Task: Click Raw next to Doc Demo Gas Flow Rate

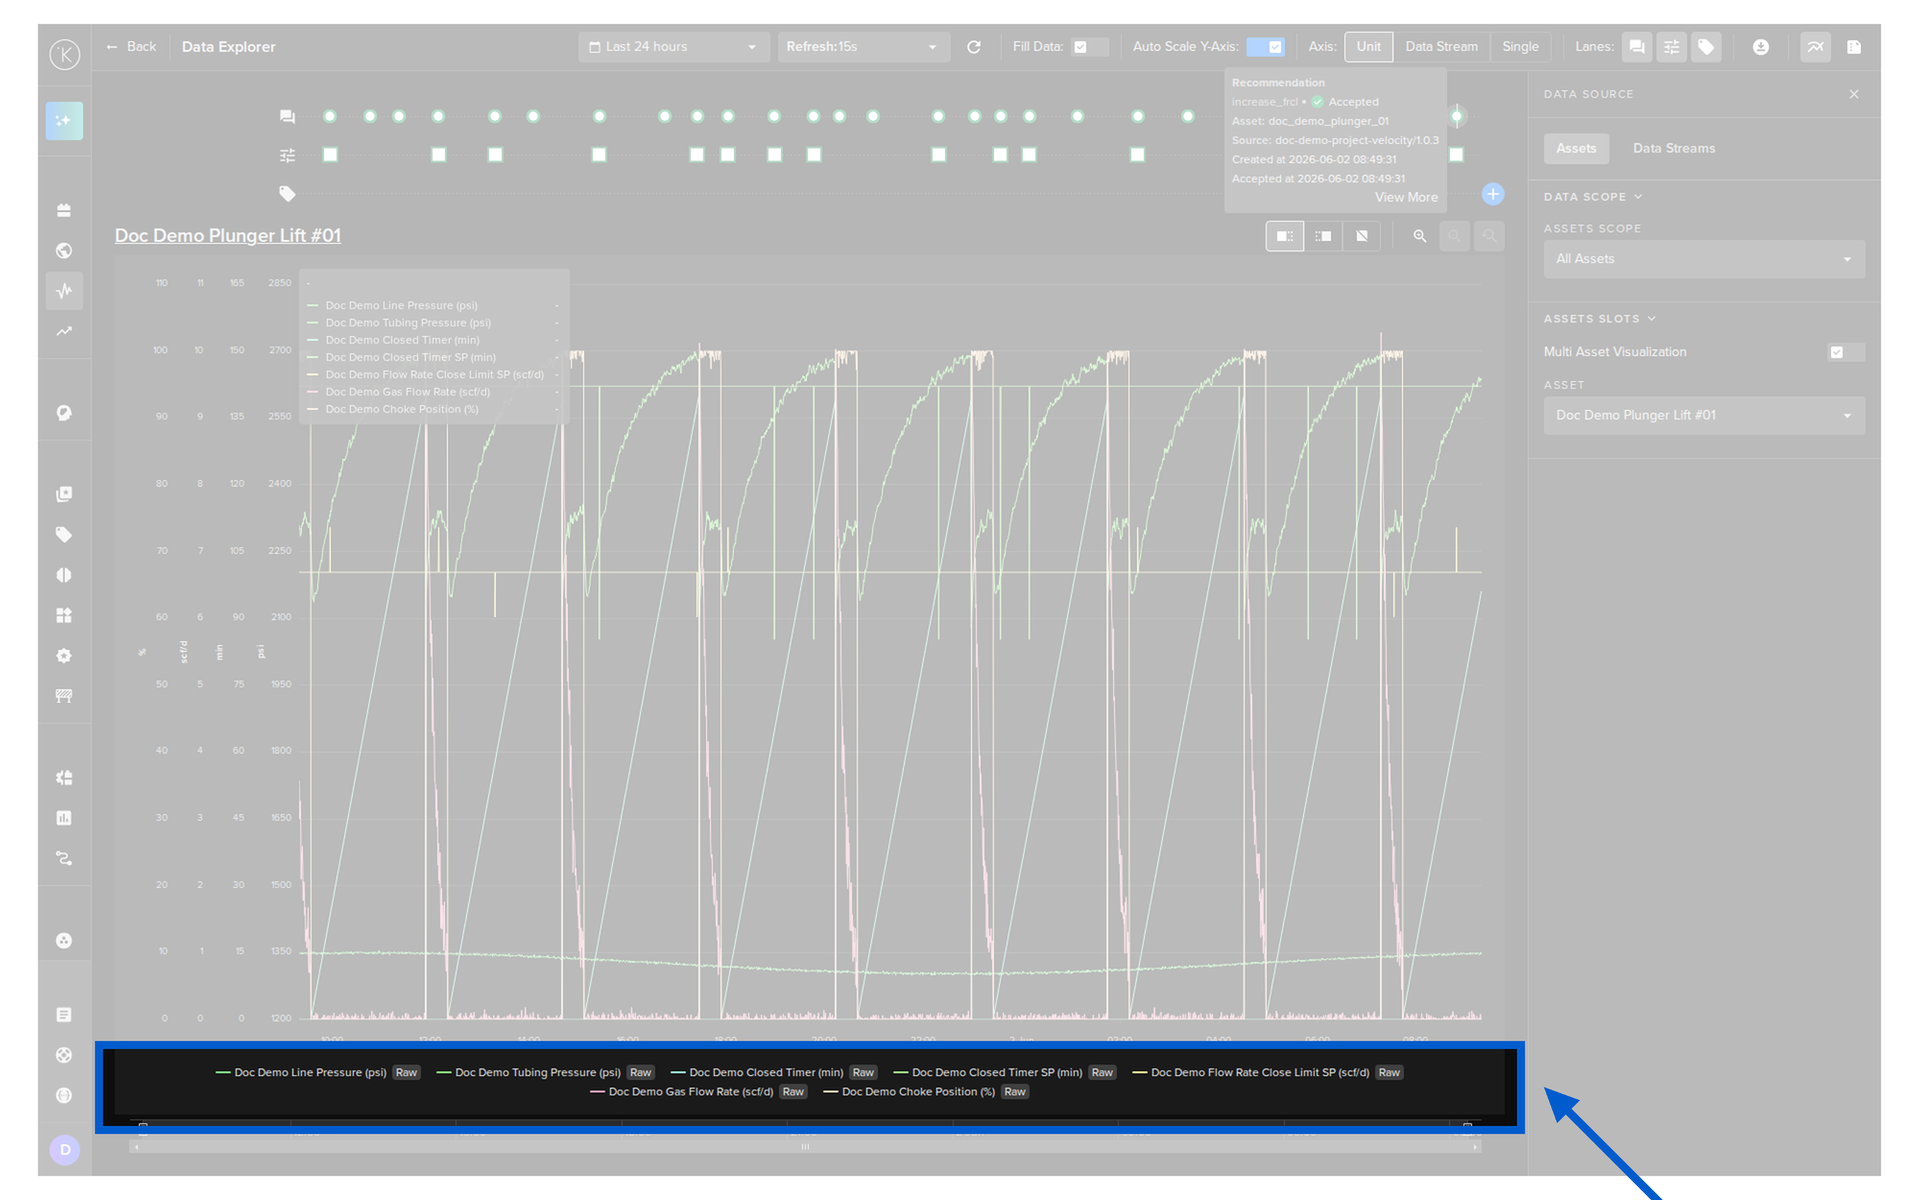Action: [x=793, y=1091]
